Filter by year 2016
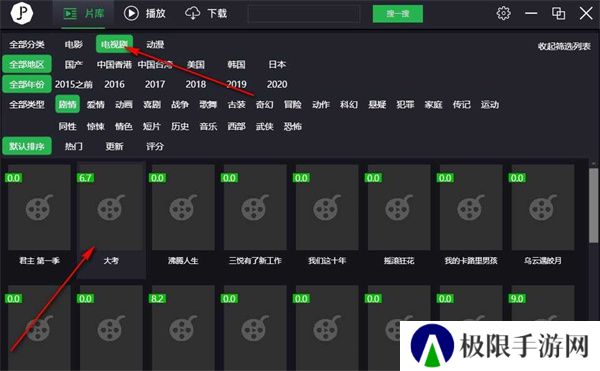This screenshot has height=371, width=600. pyautogui.click(x=114, y=84)
